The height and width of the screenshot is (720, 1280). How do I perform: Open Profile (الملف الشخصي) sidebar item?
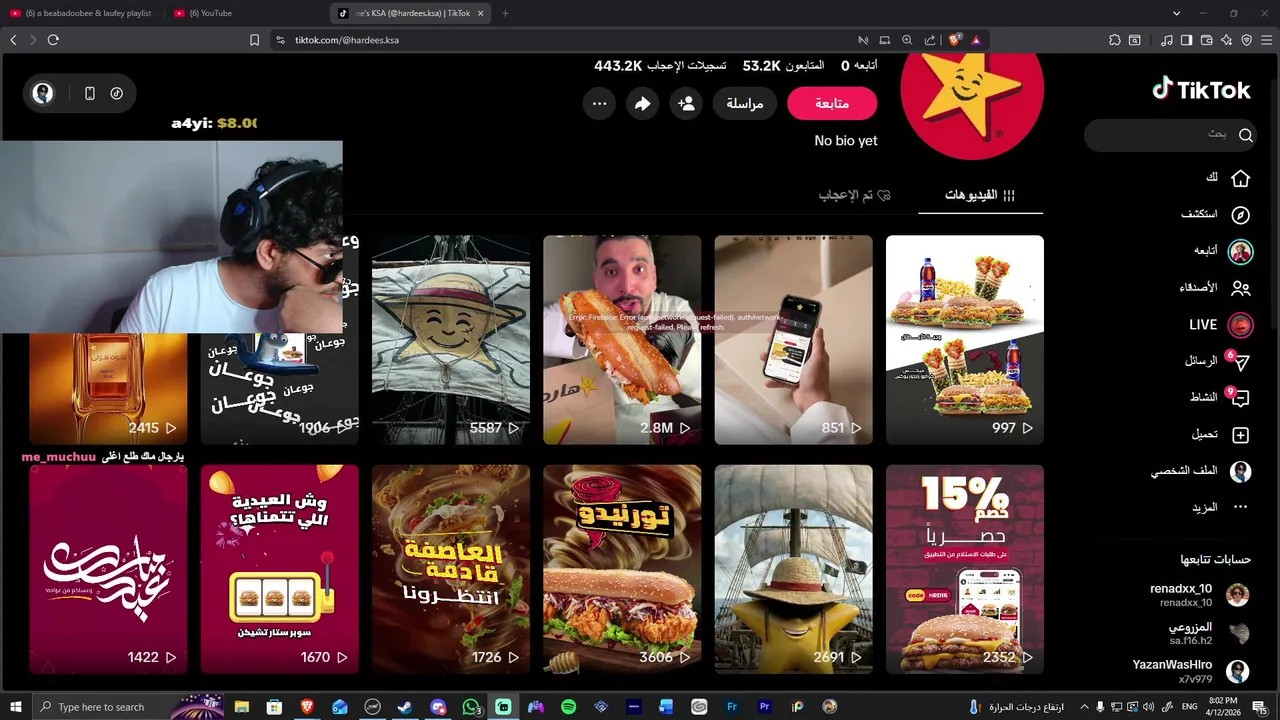1201,471
